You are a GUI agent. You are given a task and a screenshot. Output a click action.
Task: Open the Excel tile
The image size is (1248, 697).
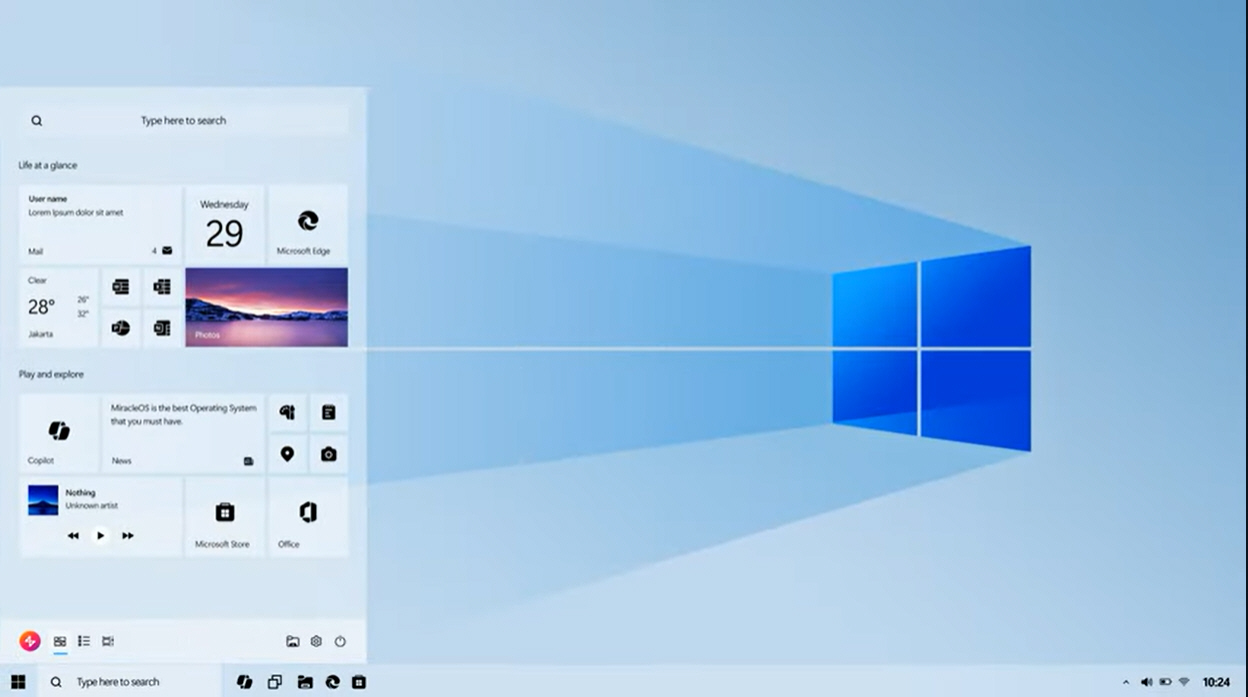tap(161, 287)
